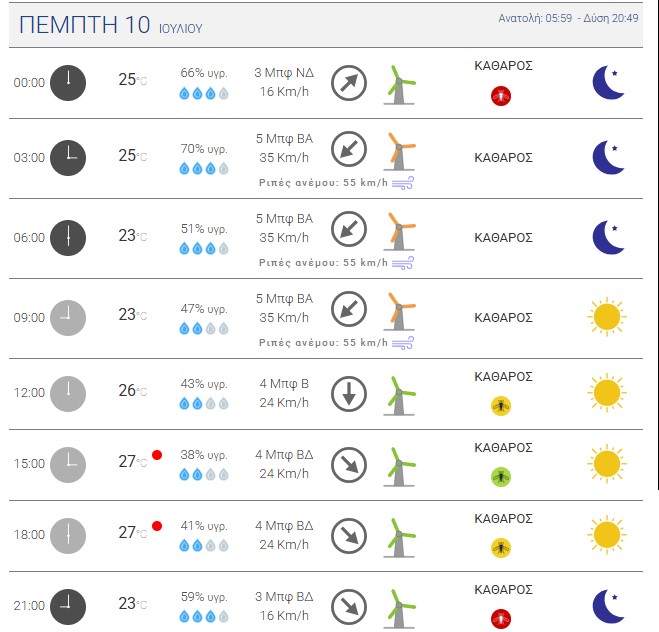The image size is (659, 632).
Task: Click the 00:00 clock icon
Action: pos(68,82)
